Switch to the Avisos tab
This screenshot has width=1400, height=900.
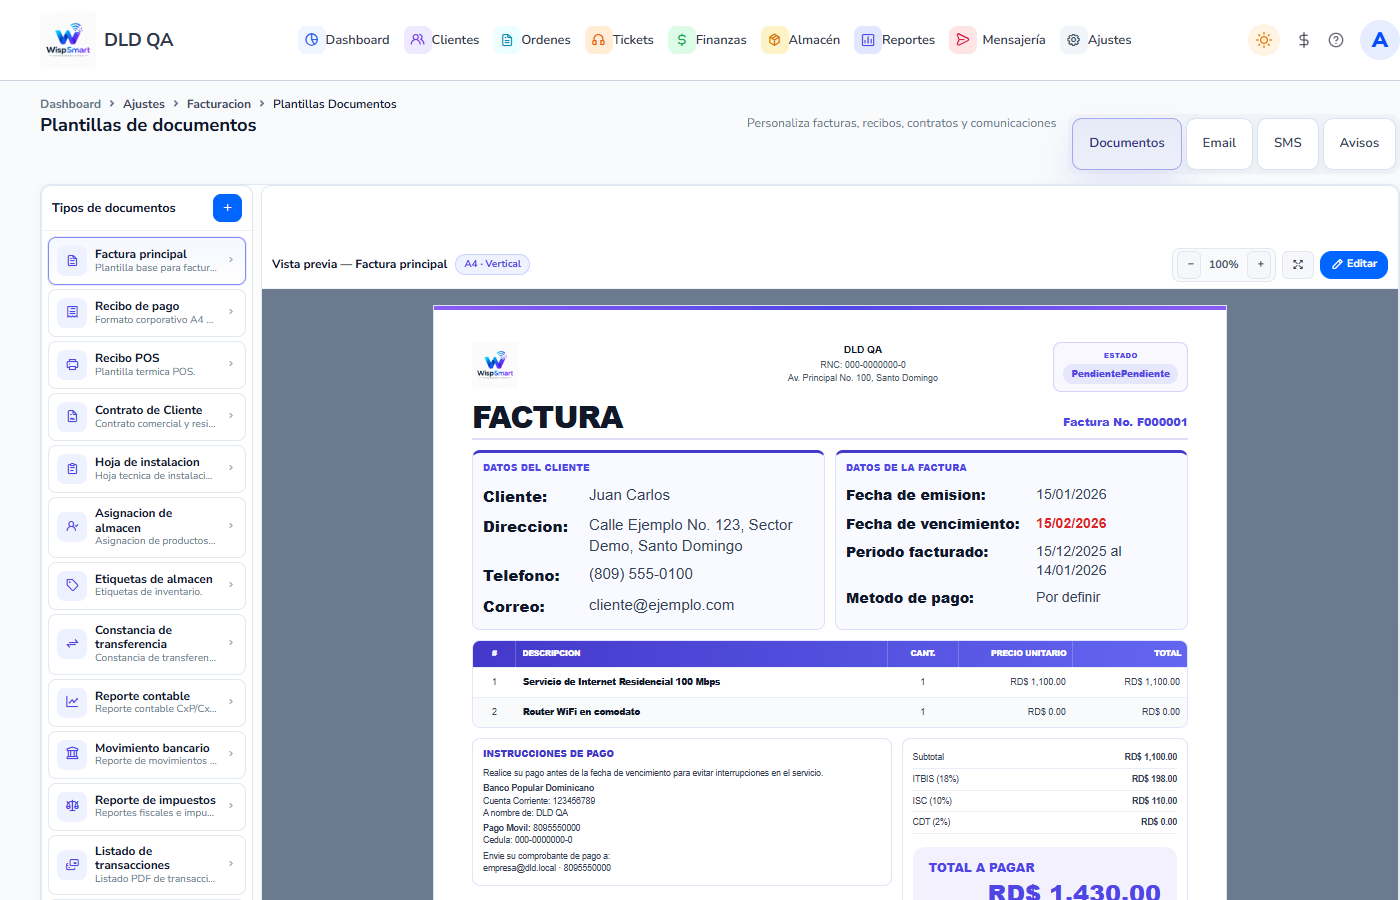click(1359, 143)
